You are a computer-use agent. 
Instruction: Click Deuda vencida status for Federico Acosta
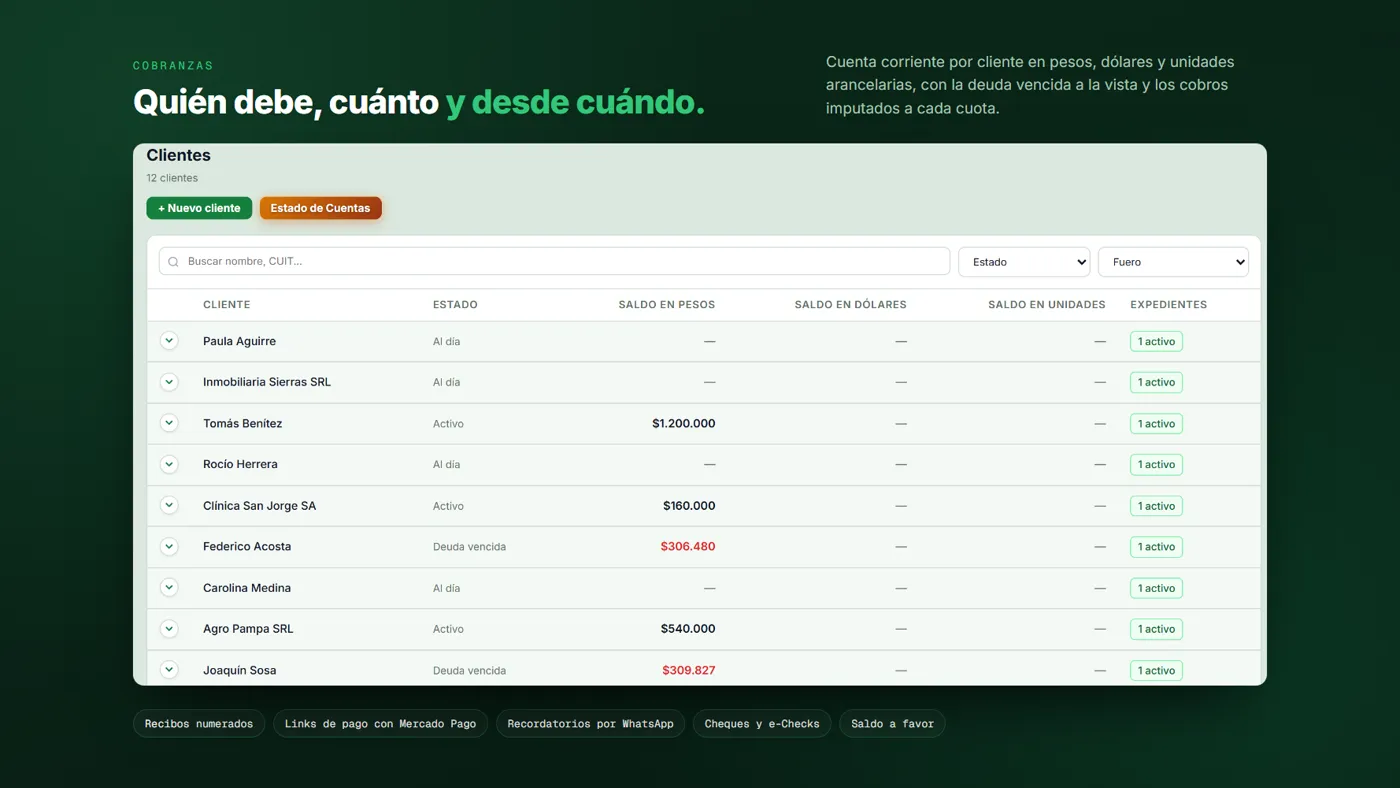(469, 547)
